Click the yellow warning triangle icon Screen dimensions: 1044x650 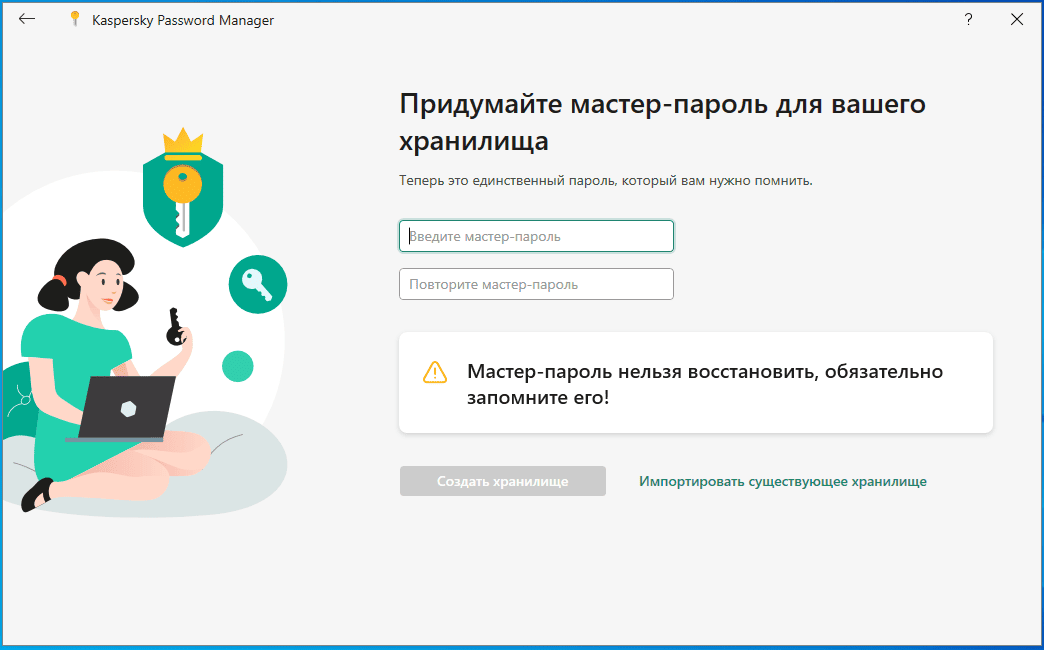(x=435, y=372)
